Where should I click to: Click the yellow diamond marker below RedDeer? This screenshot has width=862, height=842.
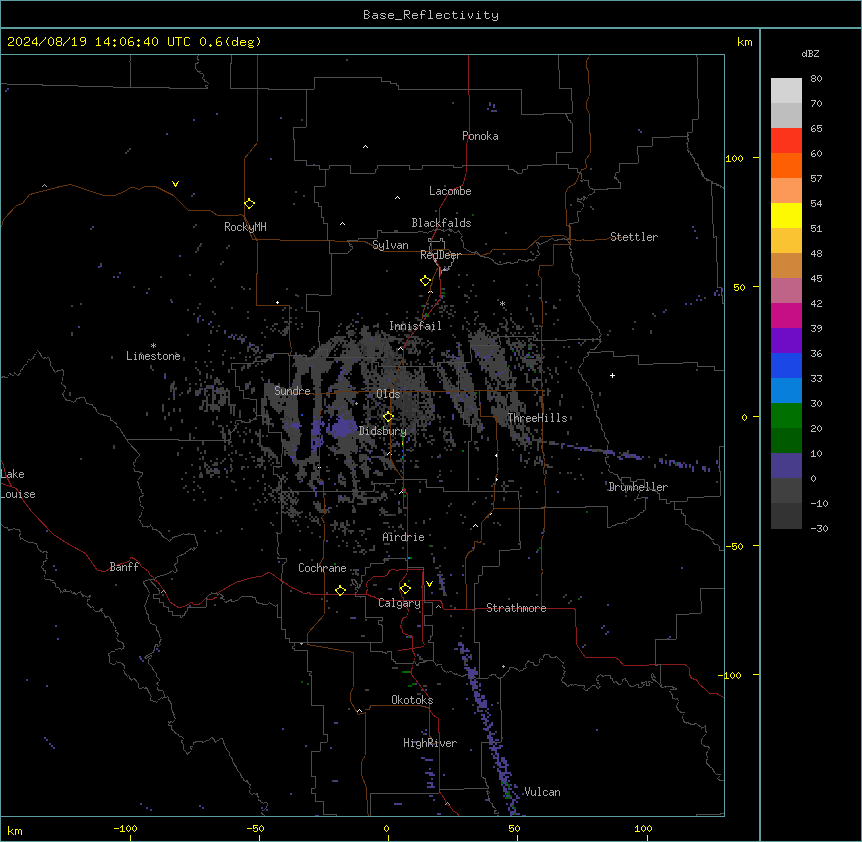pos(425,280)
